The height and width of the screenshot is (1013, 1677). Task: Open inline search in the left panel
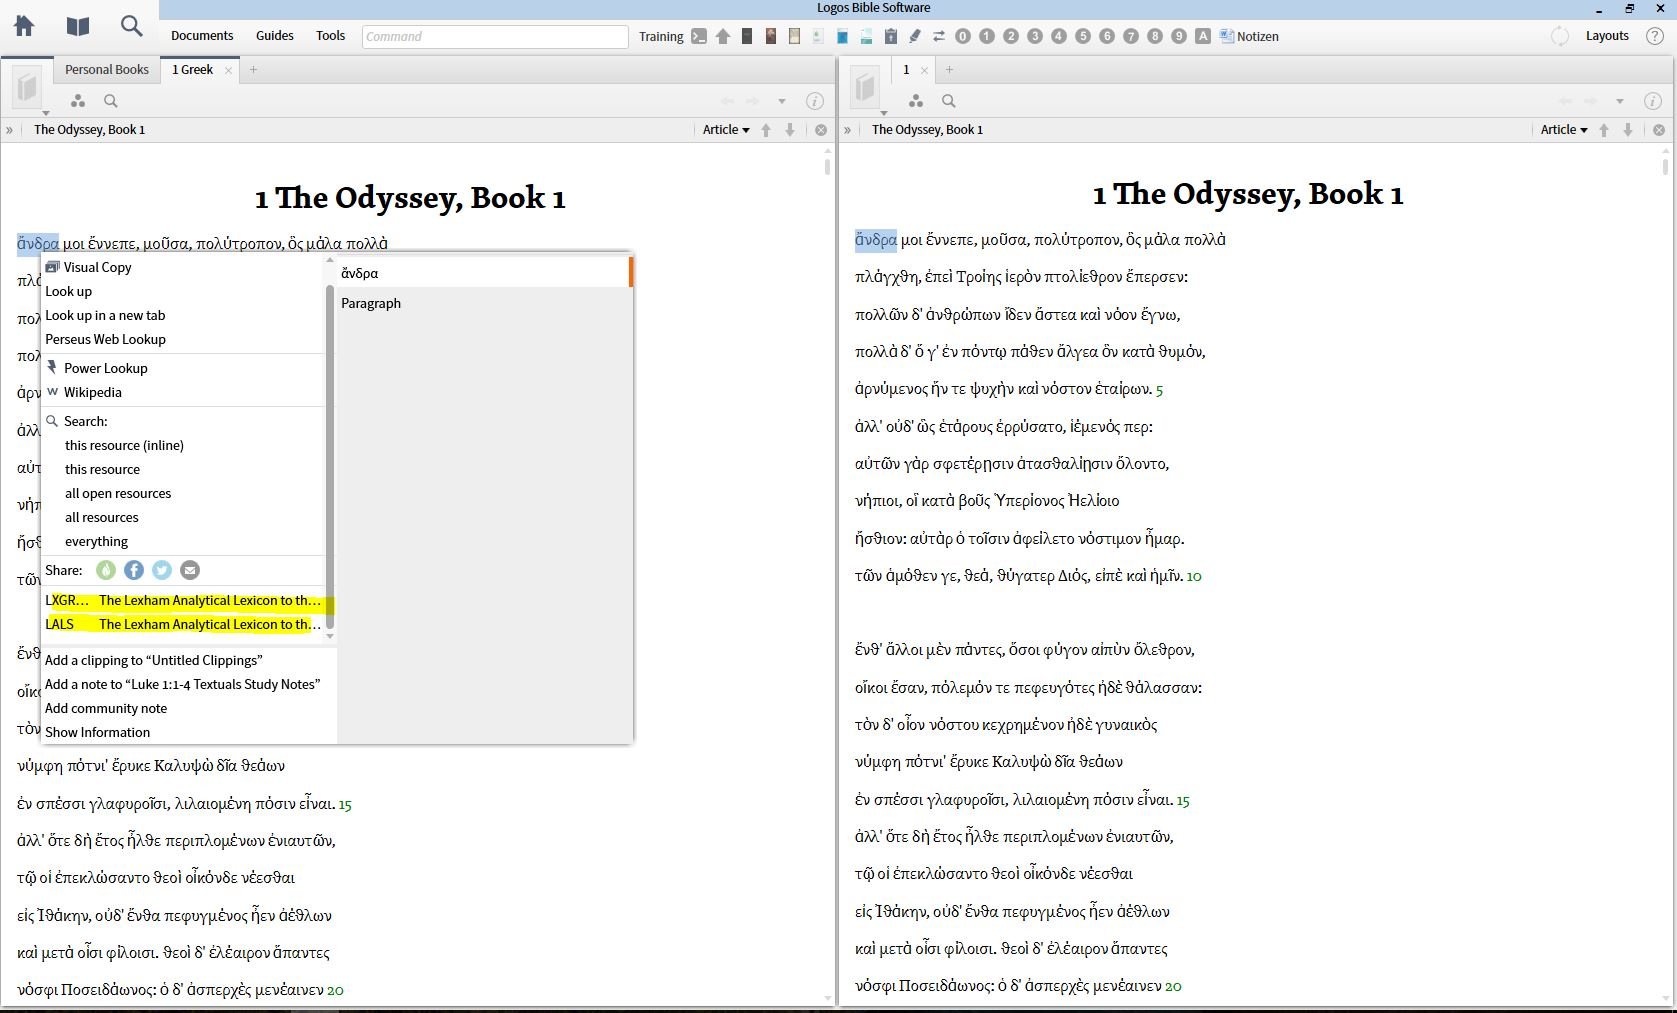coord(111,101)
